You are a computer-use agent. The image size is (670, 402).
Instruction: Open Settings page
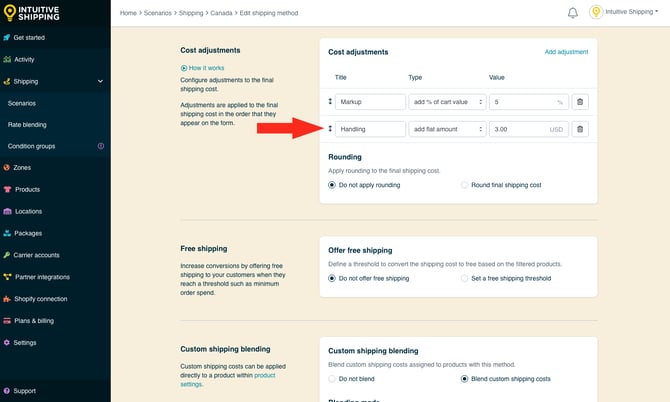pyautogui.click(x=25, y=343)
